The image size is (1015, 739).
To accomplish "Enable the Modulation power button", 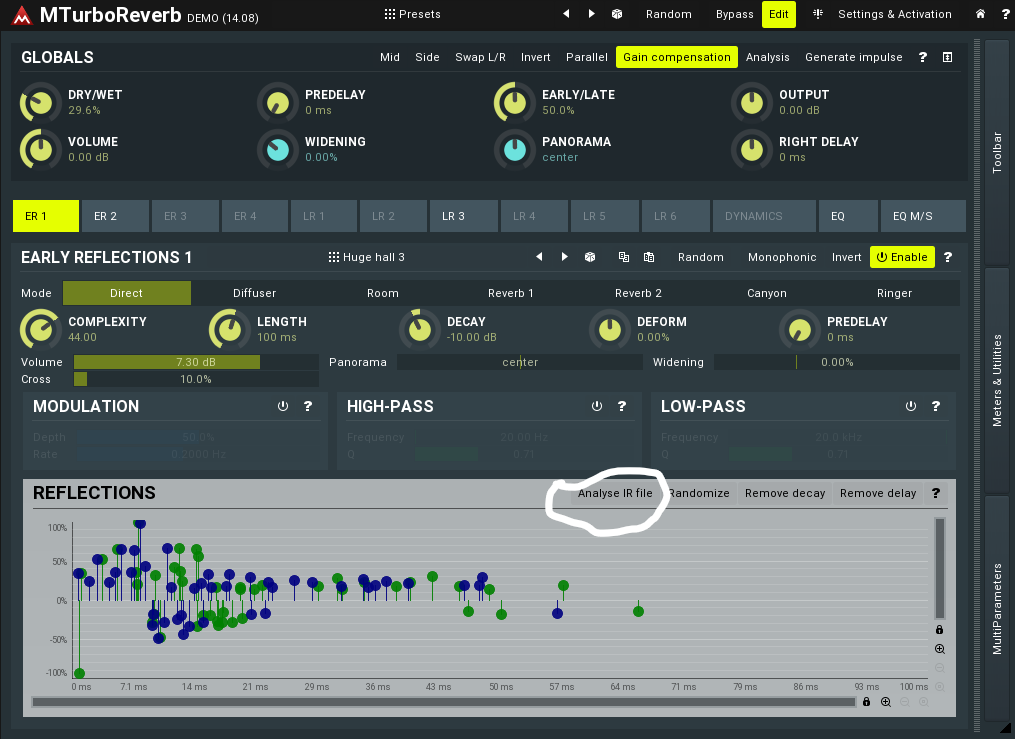I will point(283,406).
